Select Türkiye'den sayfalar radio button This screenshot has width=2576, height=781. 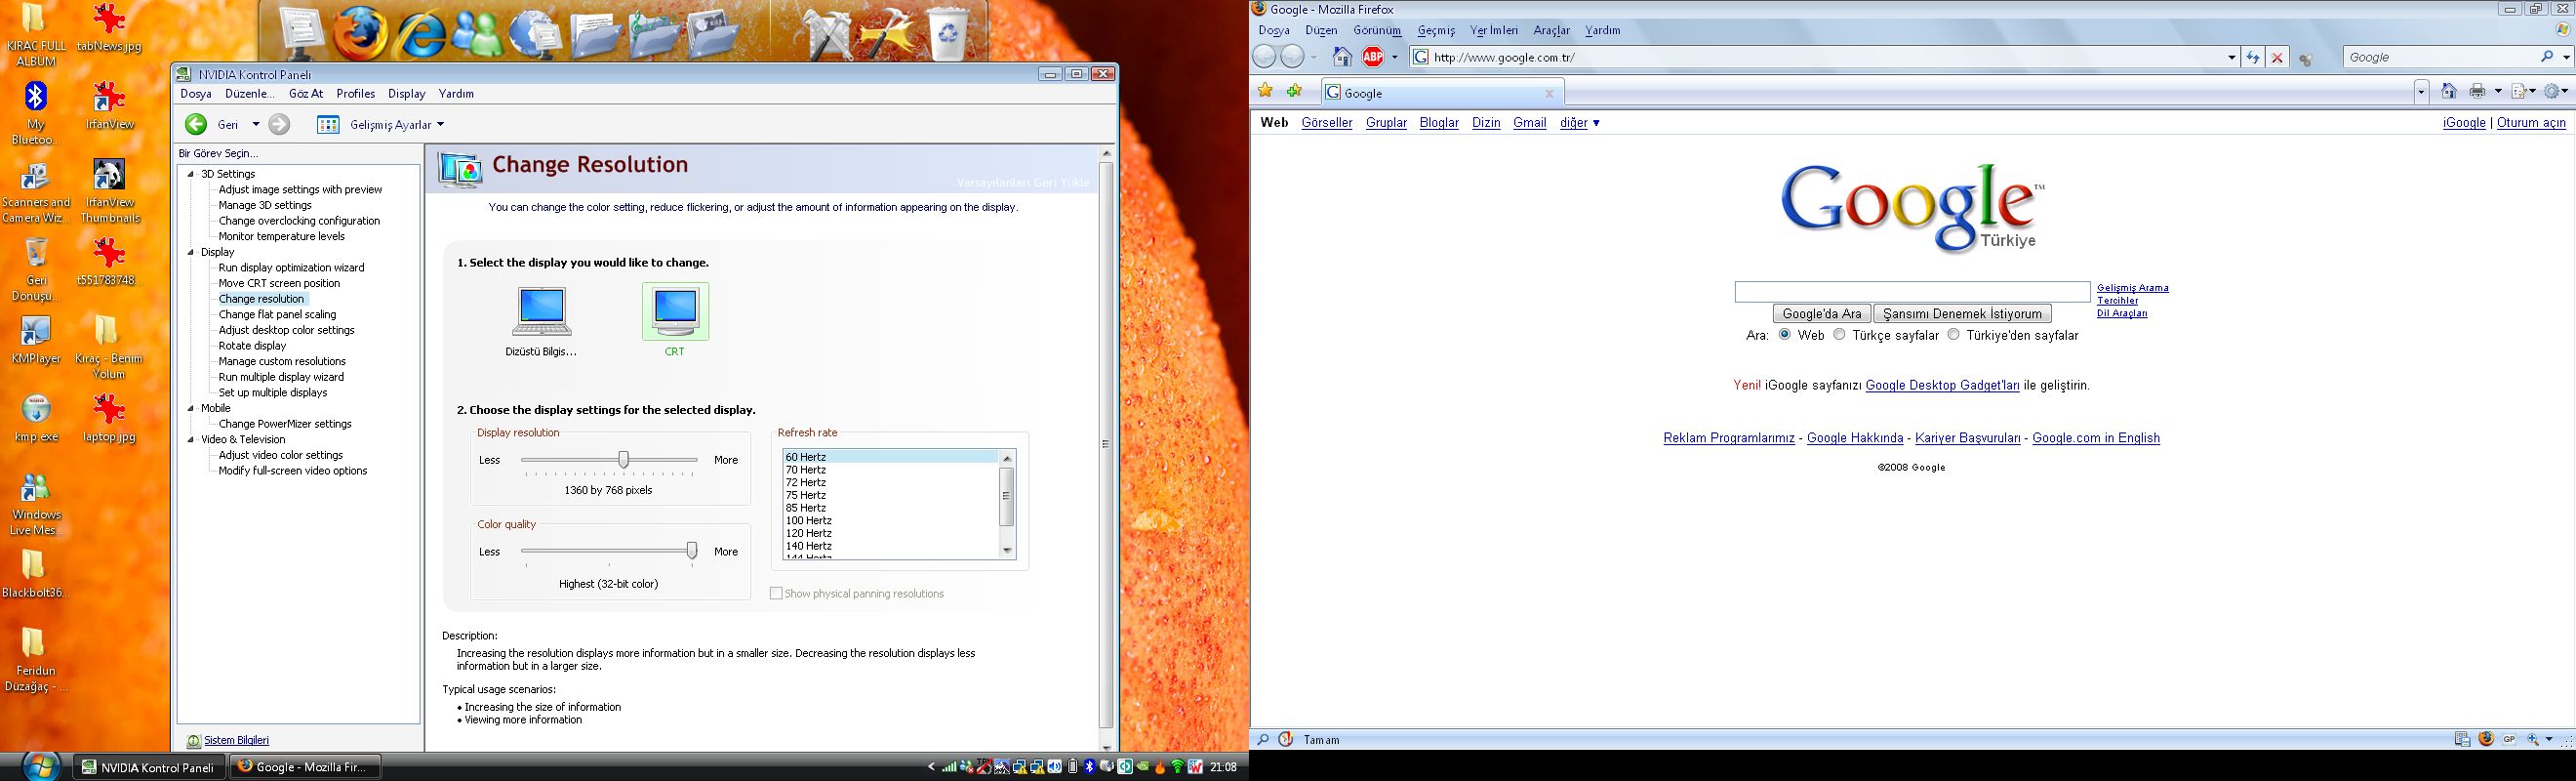(1953, 335)
